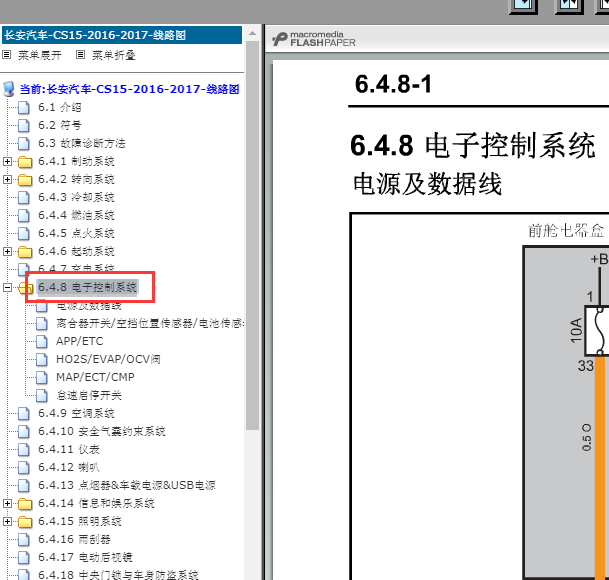Click page icon beside 6.4.17 电动后视镜
Image resolution: width=609 pixels, height=580 pixels.
24,557
